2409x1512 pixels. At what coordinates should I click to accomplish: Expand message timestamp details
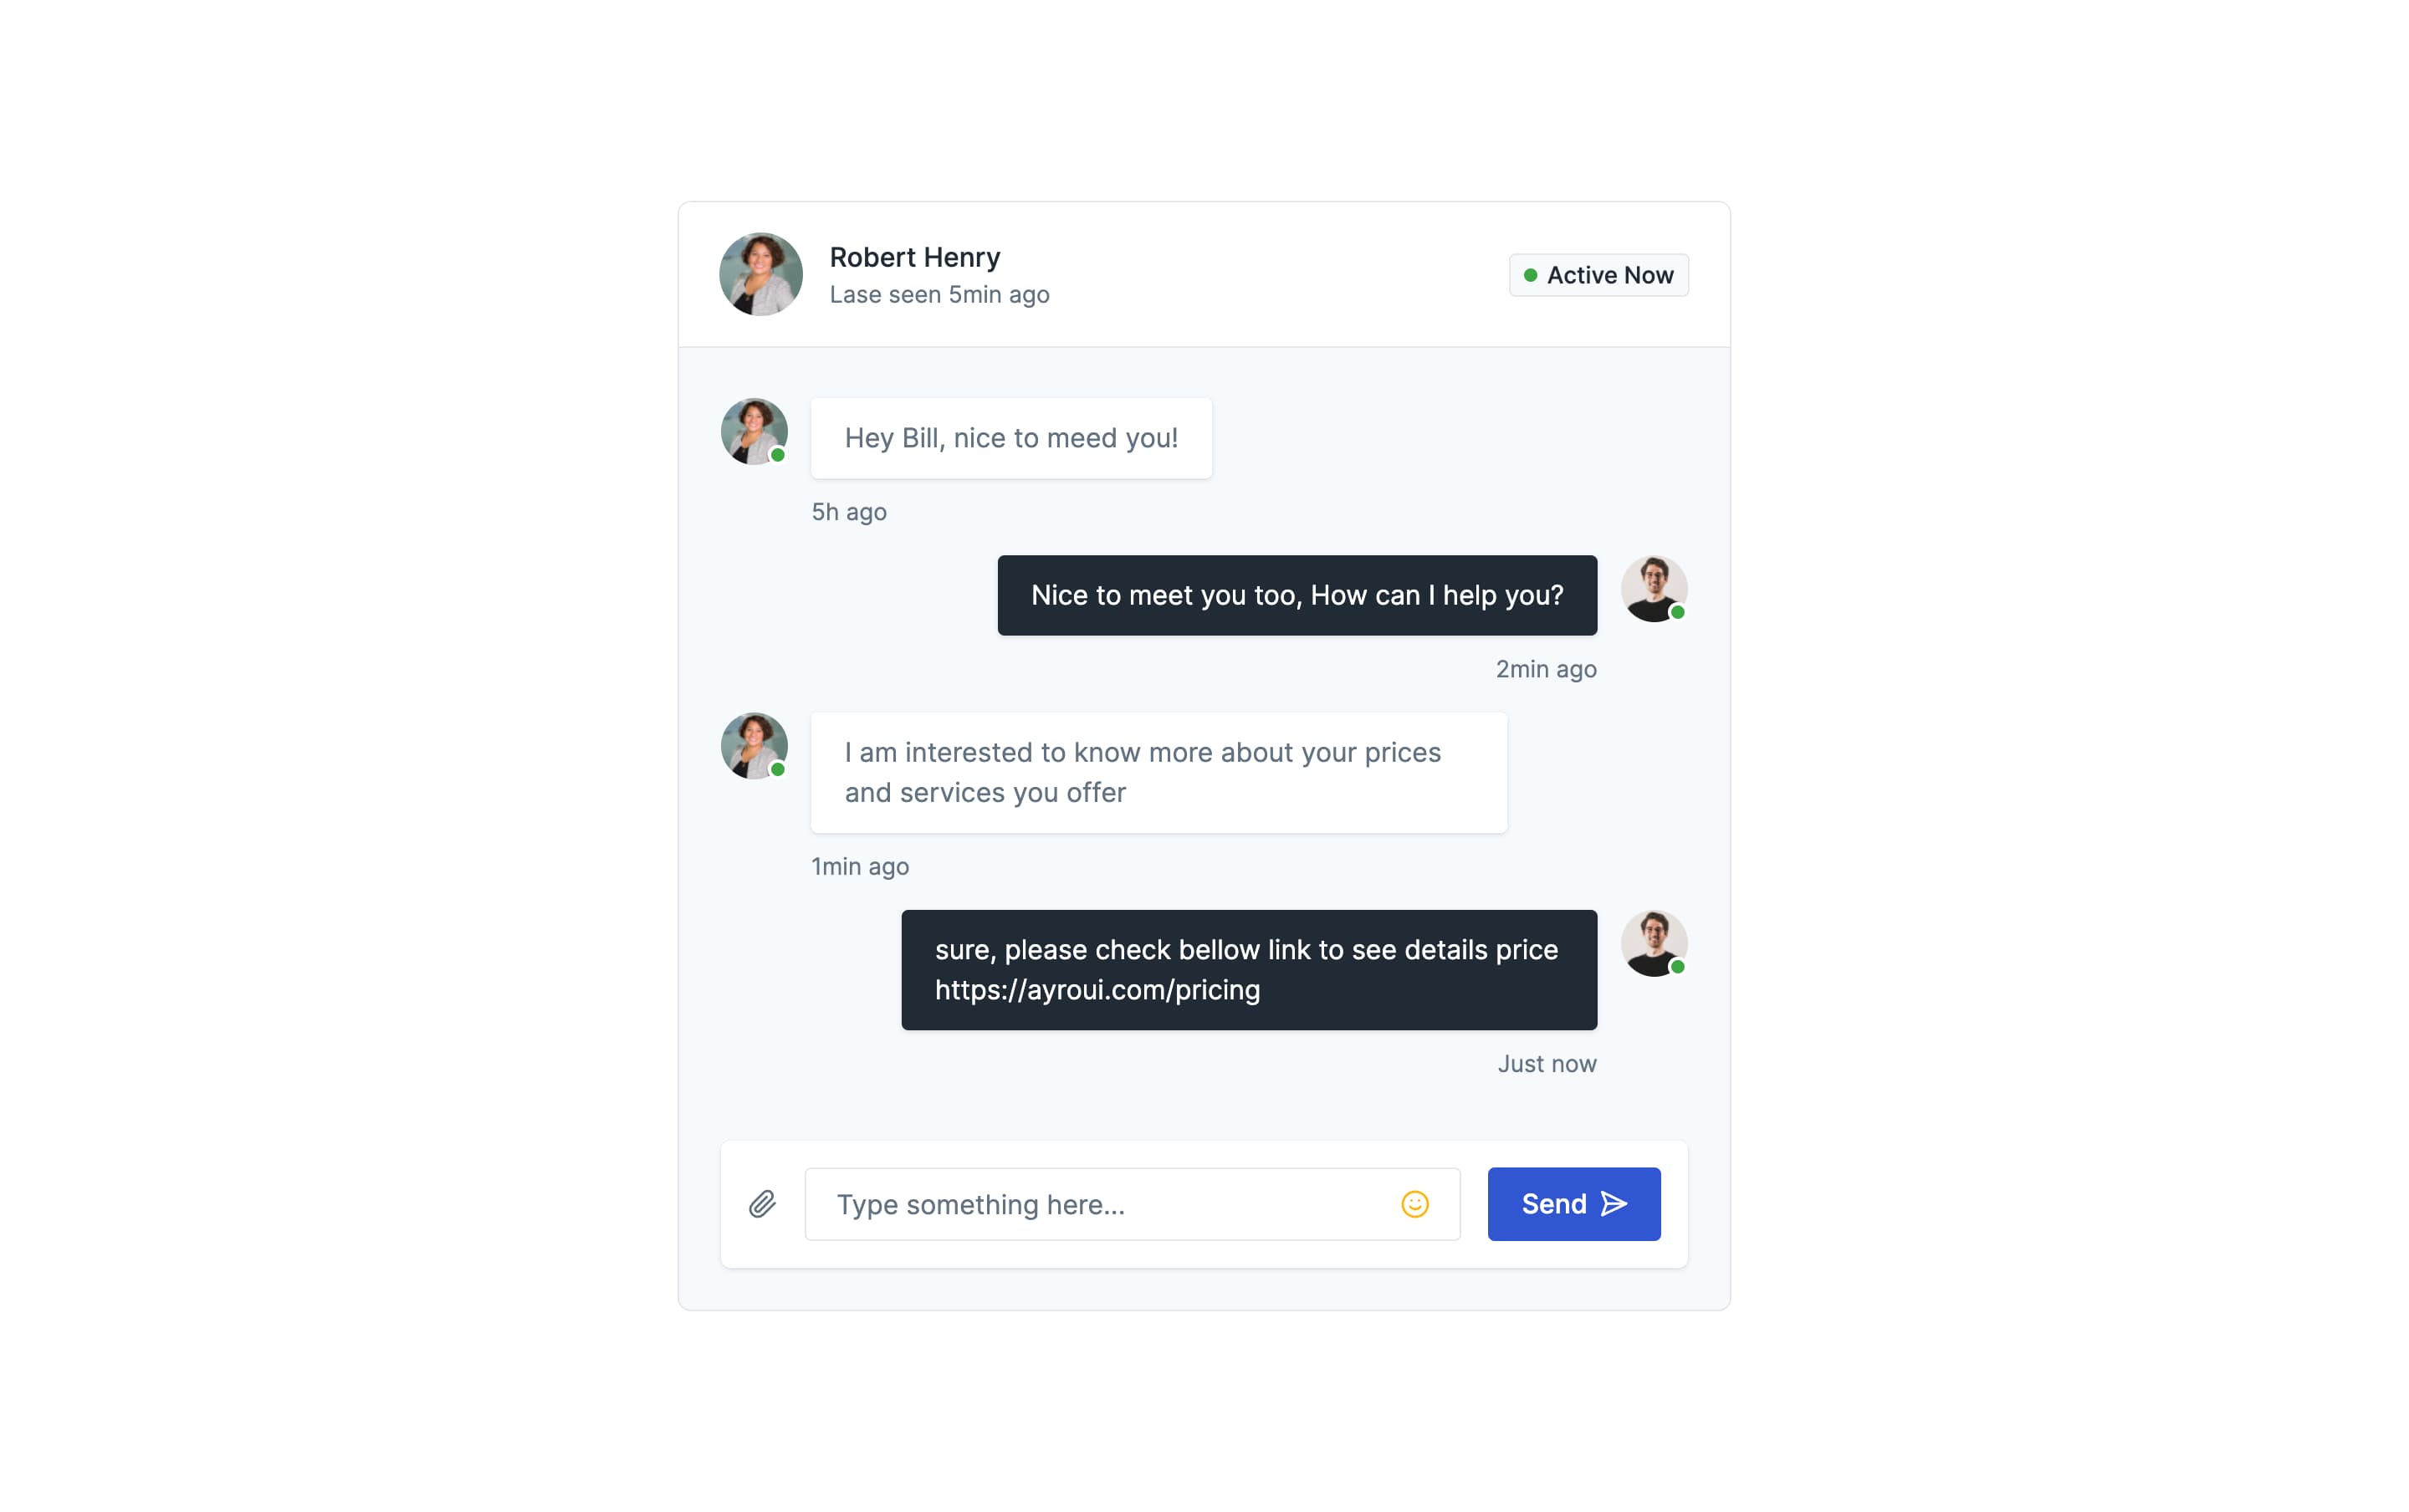(x=848, y=510)
